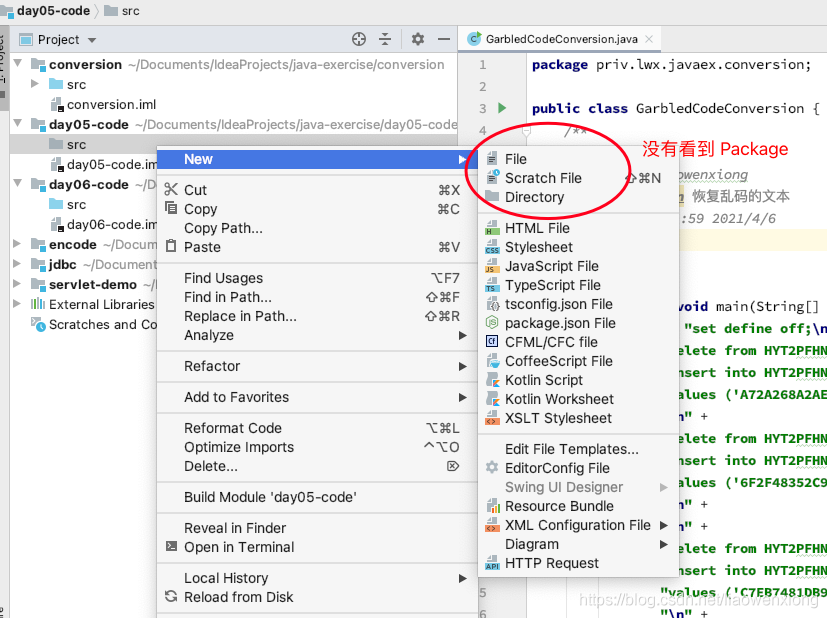
Task: Click the Kotlin Script file icon
Action: pos(492,380)
